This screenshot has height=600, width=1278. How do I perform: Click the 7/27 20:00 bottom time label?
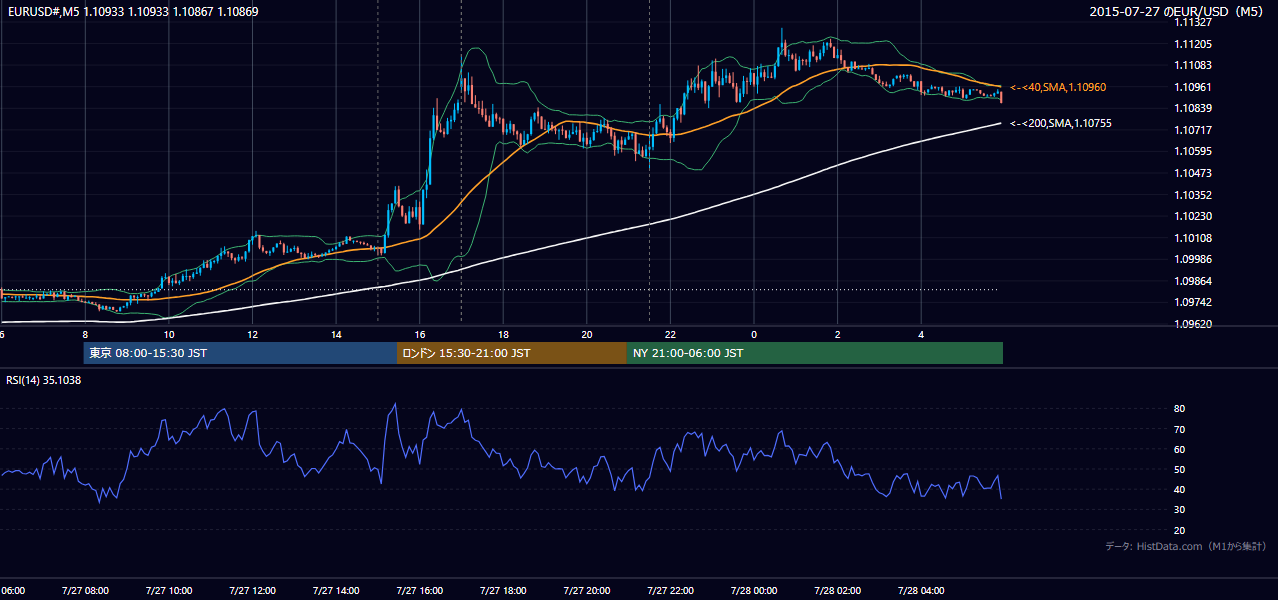click(587, 590)
